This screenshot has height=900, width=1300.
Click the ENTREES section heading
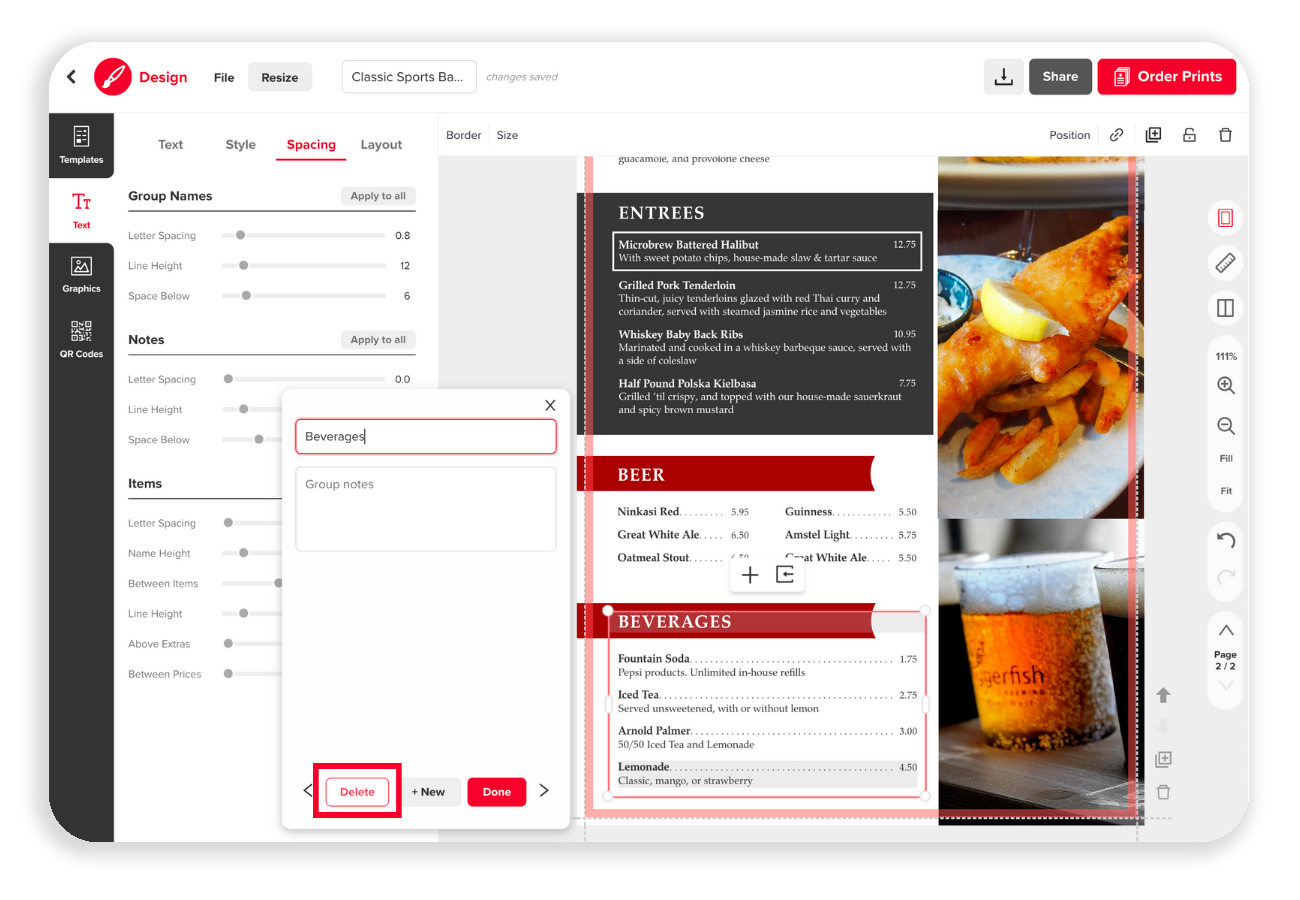pyautogui.click(x=661, y=213)
